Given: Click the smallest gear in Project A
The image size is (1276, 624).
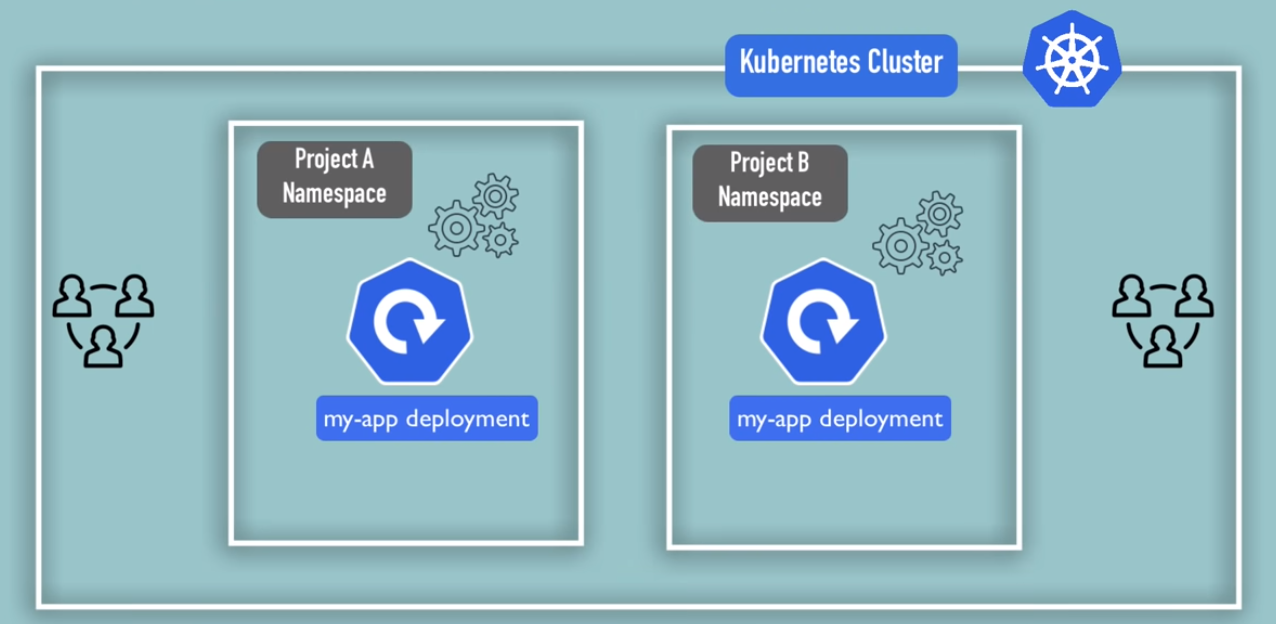Looking at the screenshot, I should [500, 239].
